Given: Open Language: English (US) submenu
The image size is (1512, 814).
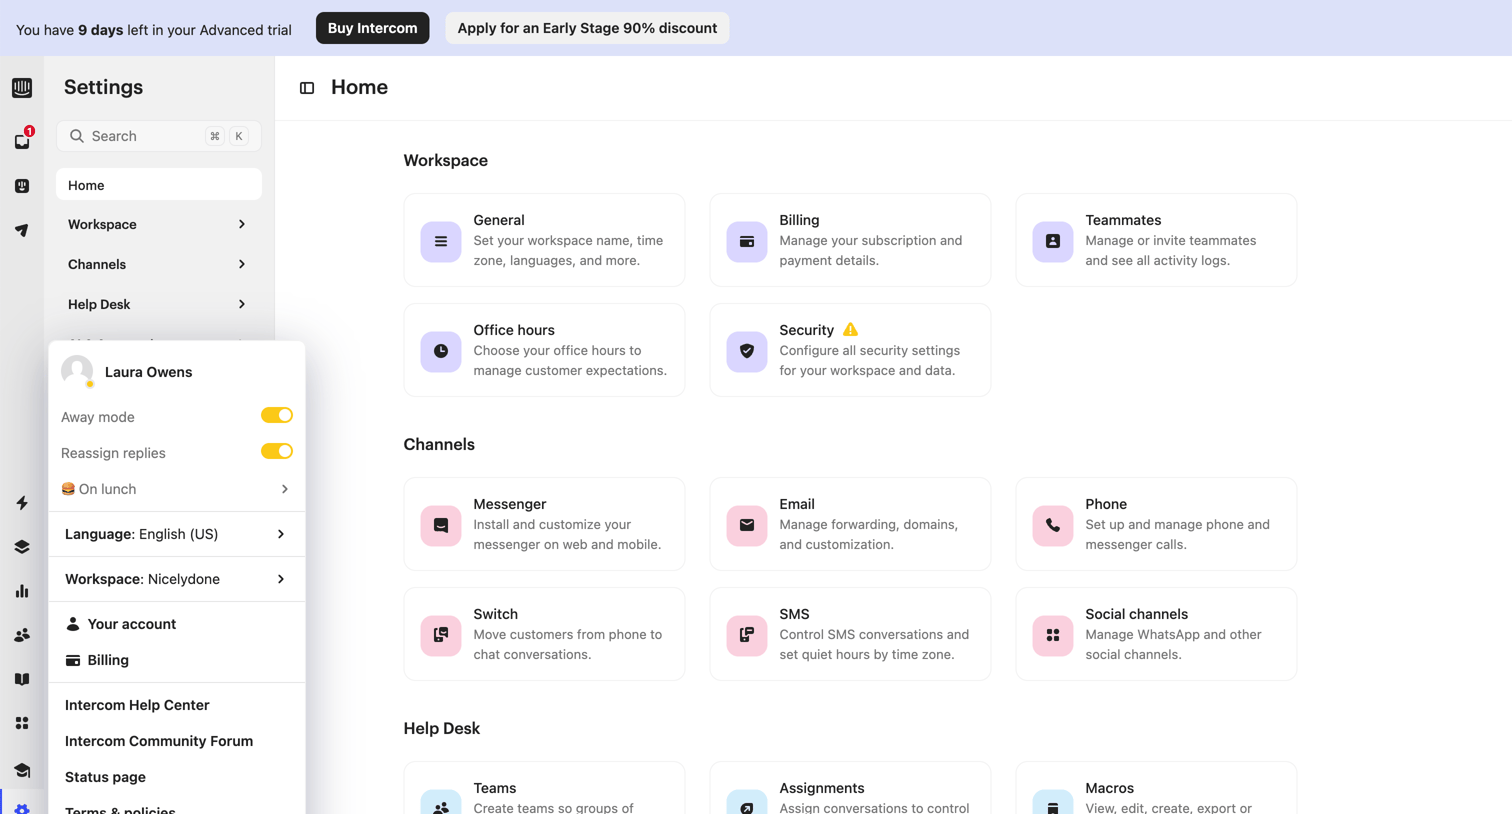Looking at the screenshot, I should (x=176, y=534).
